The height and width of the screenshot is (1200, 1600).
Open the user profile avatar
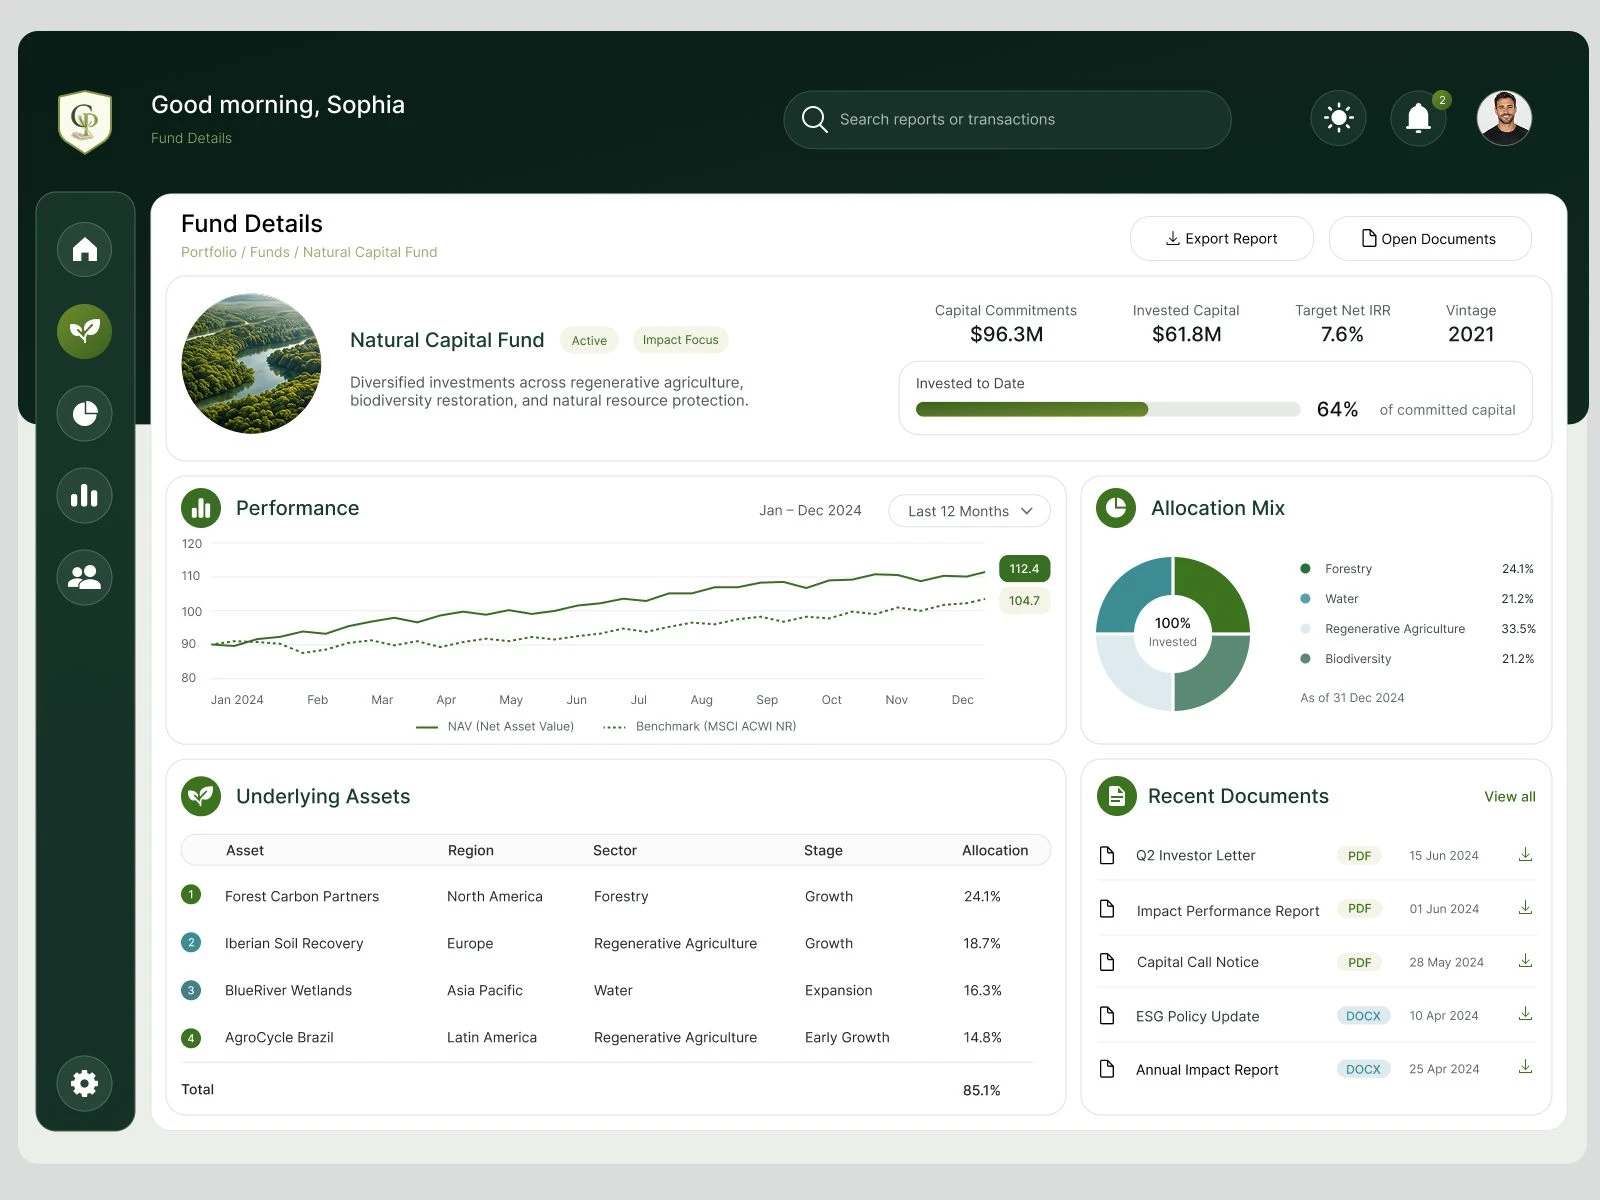(1504, 118)
